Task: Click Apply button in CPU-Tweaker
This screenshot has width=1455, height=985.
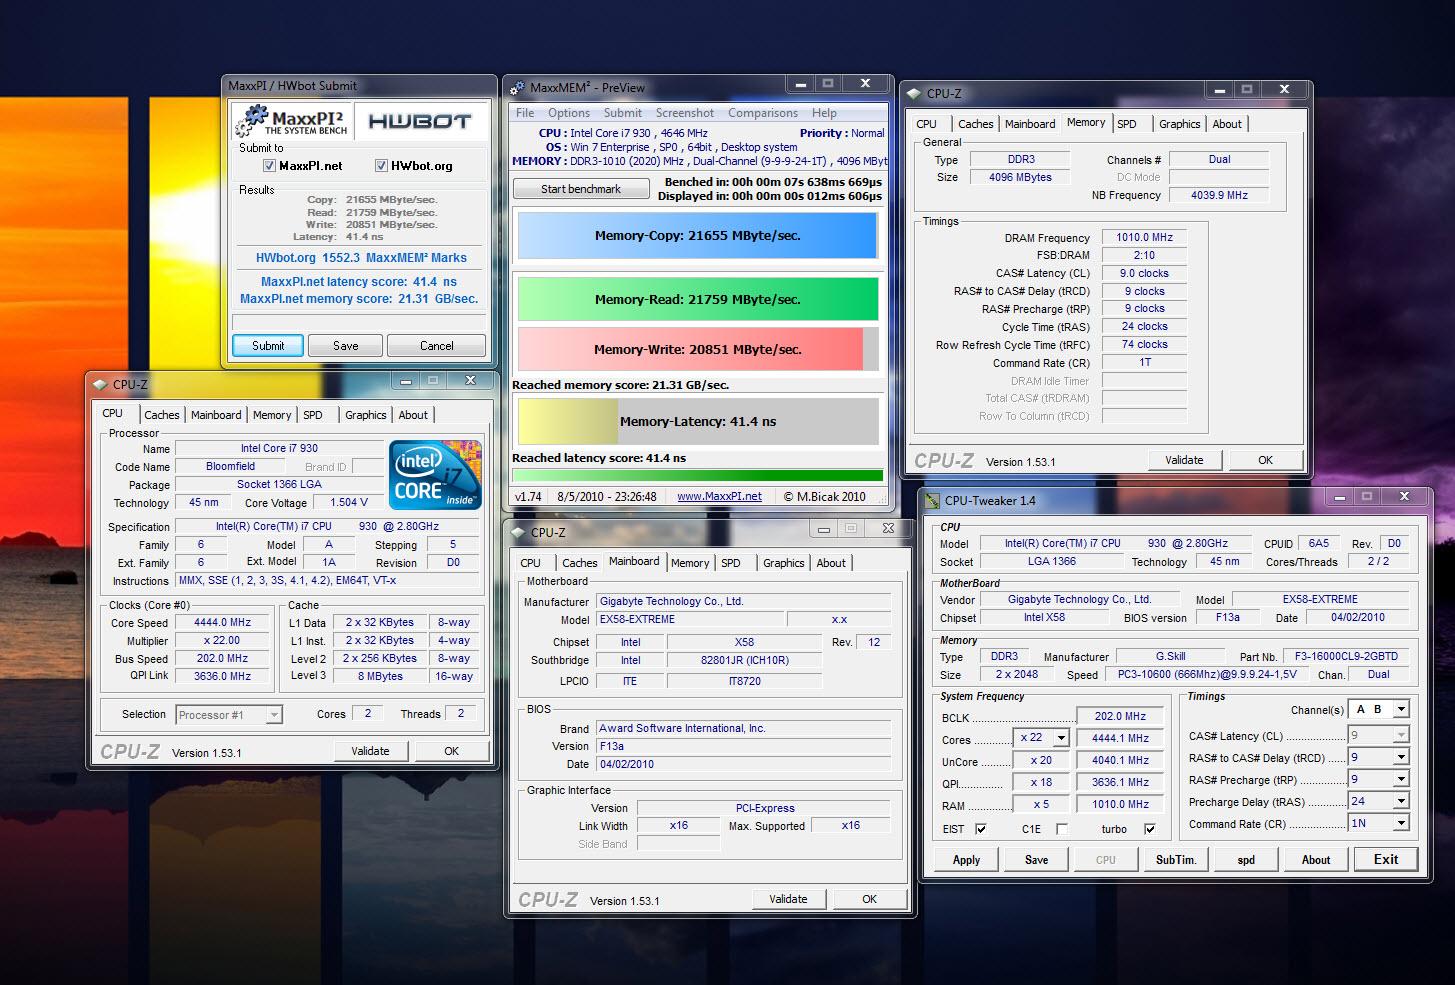Action: [x=966, y=860]
